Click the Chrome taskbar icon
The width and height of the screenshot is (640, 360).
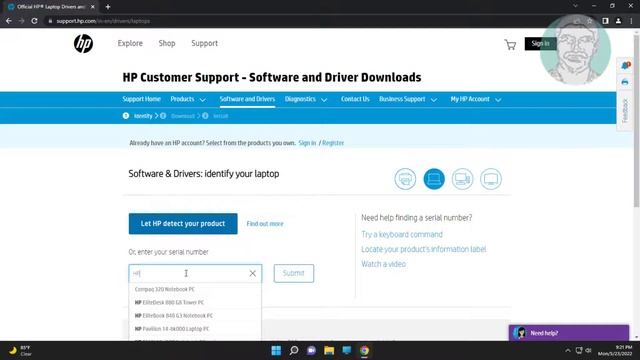point(364,351)
